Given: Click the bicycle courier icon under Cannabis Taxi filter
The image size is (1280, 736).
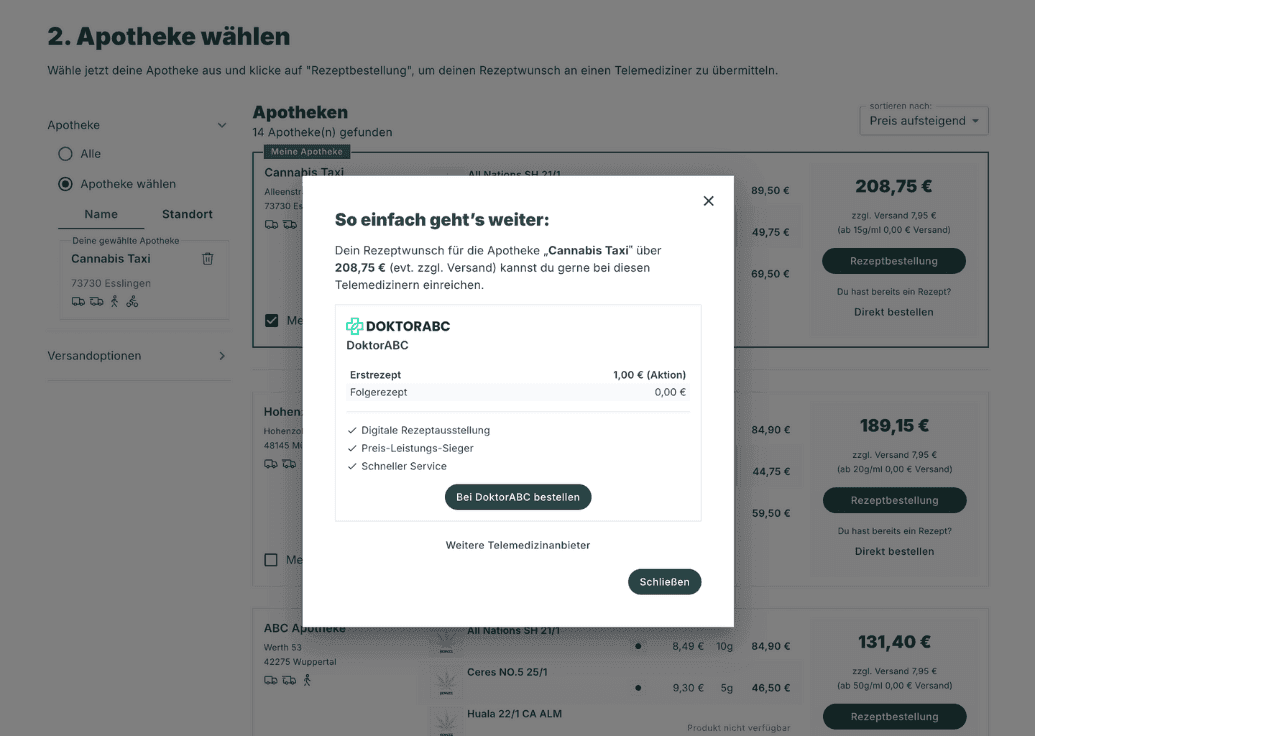Looking at the screenshot, I should pos(133,301).
